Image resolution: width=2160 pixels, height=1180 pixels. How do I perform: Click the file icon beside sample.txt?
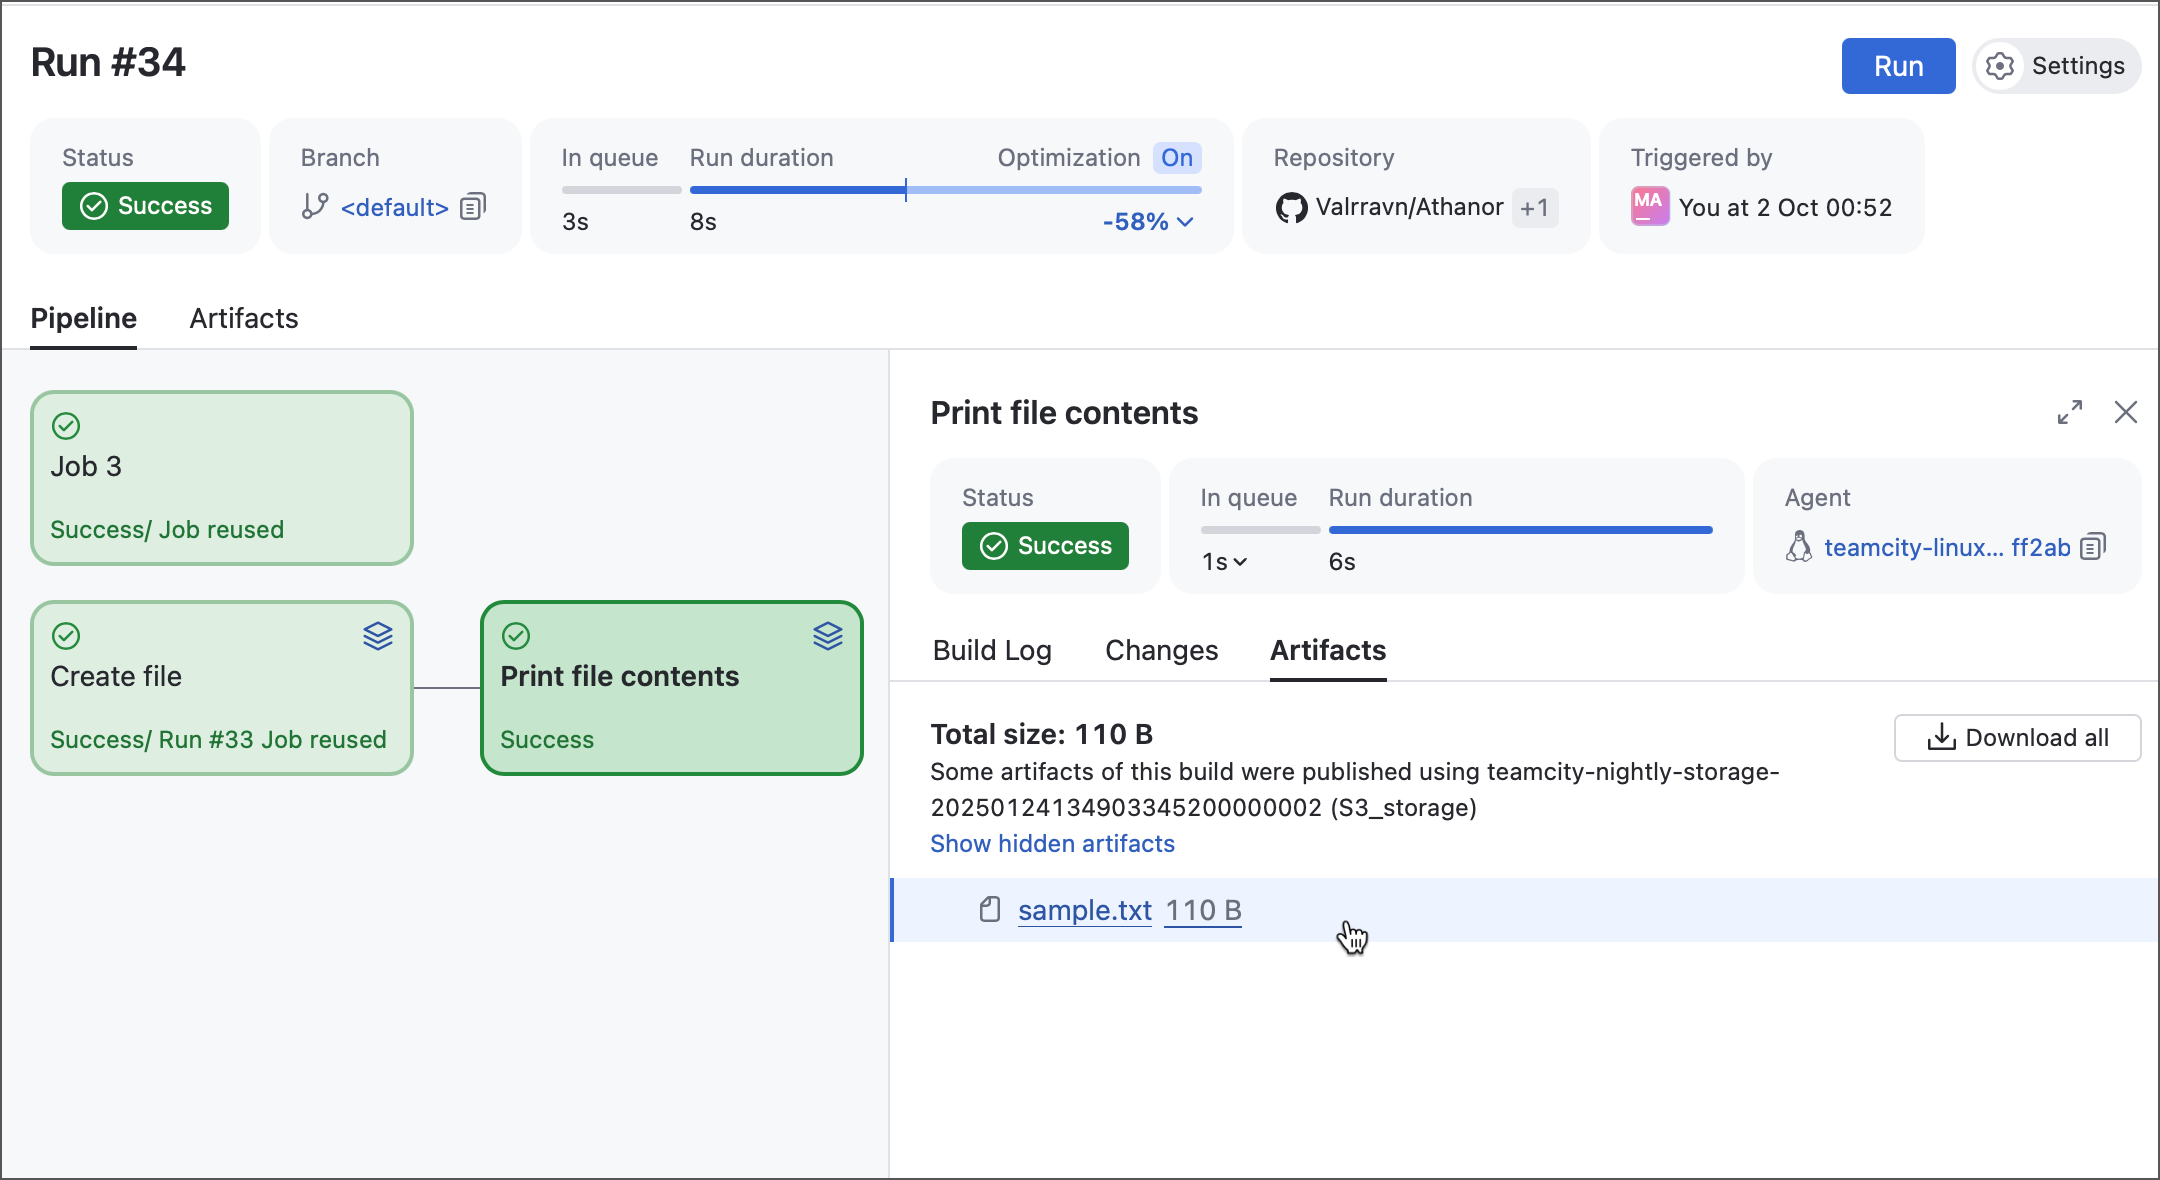point(990,910)
